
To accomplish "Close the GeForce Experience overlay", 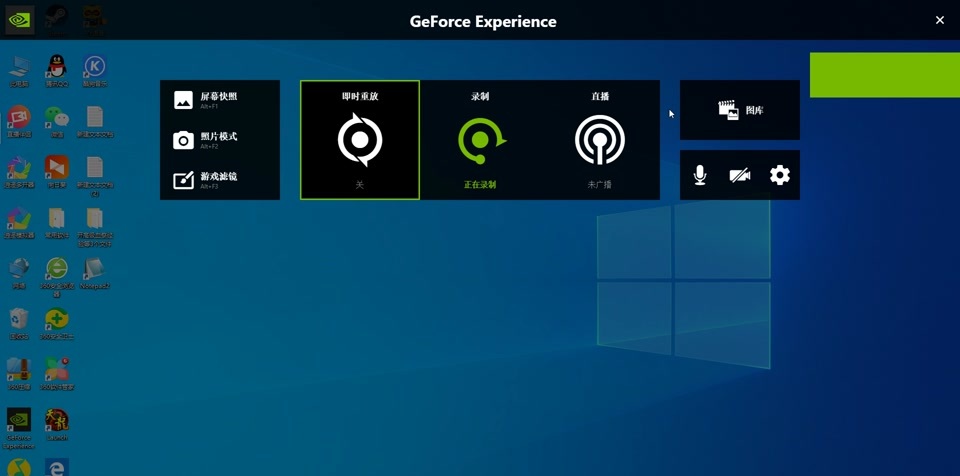I will coord(939,20).
